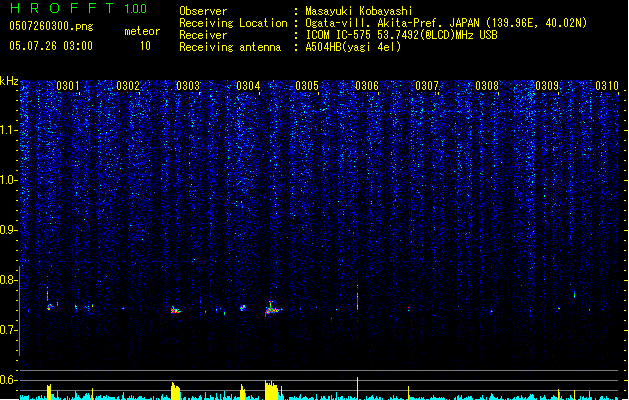Screen dimensions: 629x400
Task: Select the filename 0507260300.png
Action: click(x=51, y=26)
